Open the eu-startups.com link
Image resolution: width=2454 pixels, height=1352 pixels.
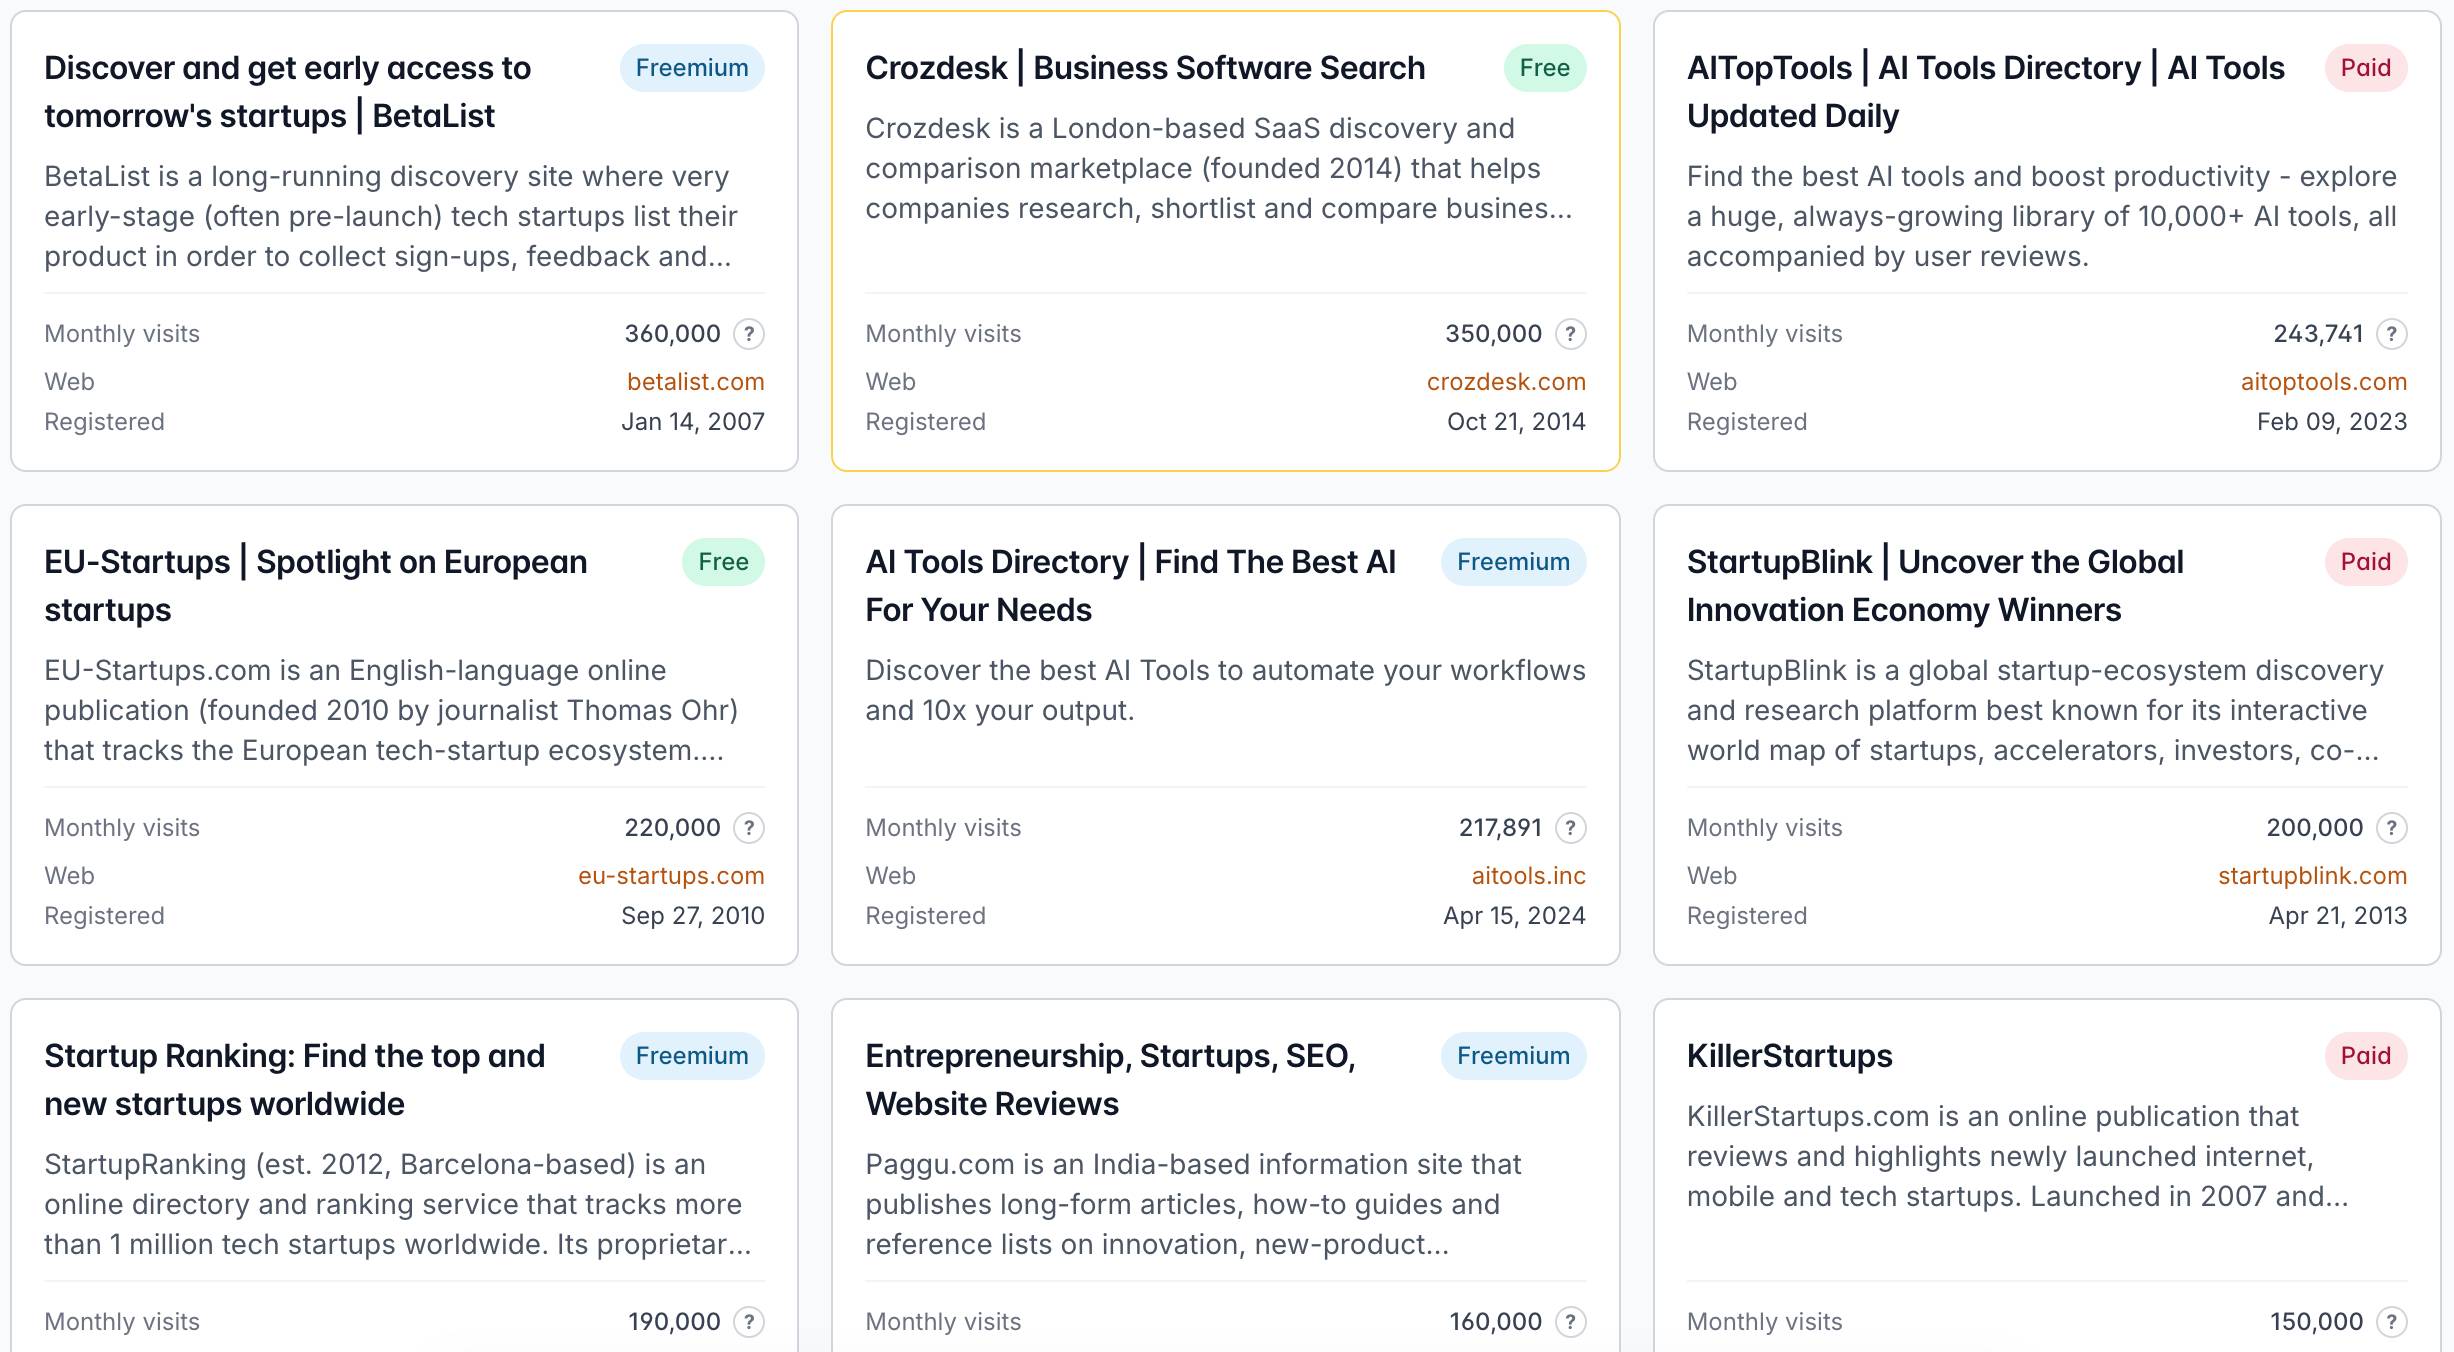point(670,876)
